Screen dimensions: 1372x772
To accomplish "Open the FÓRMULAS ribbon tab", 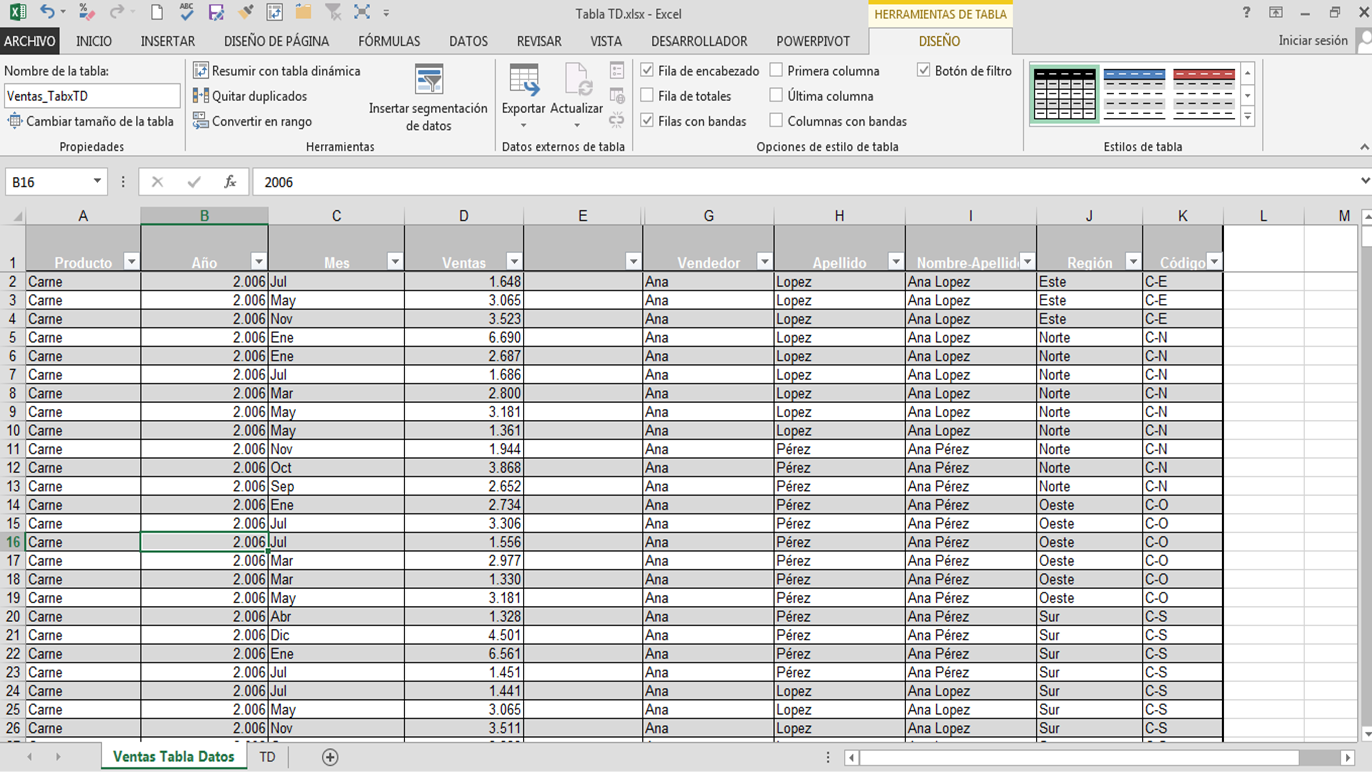I will coord(389,41).
